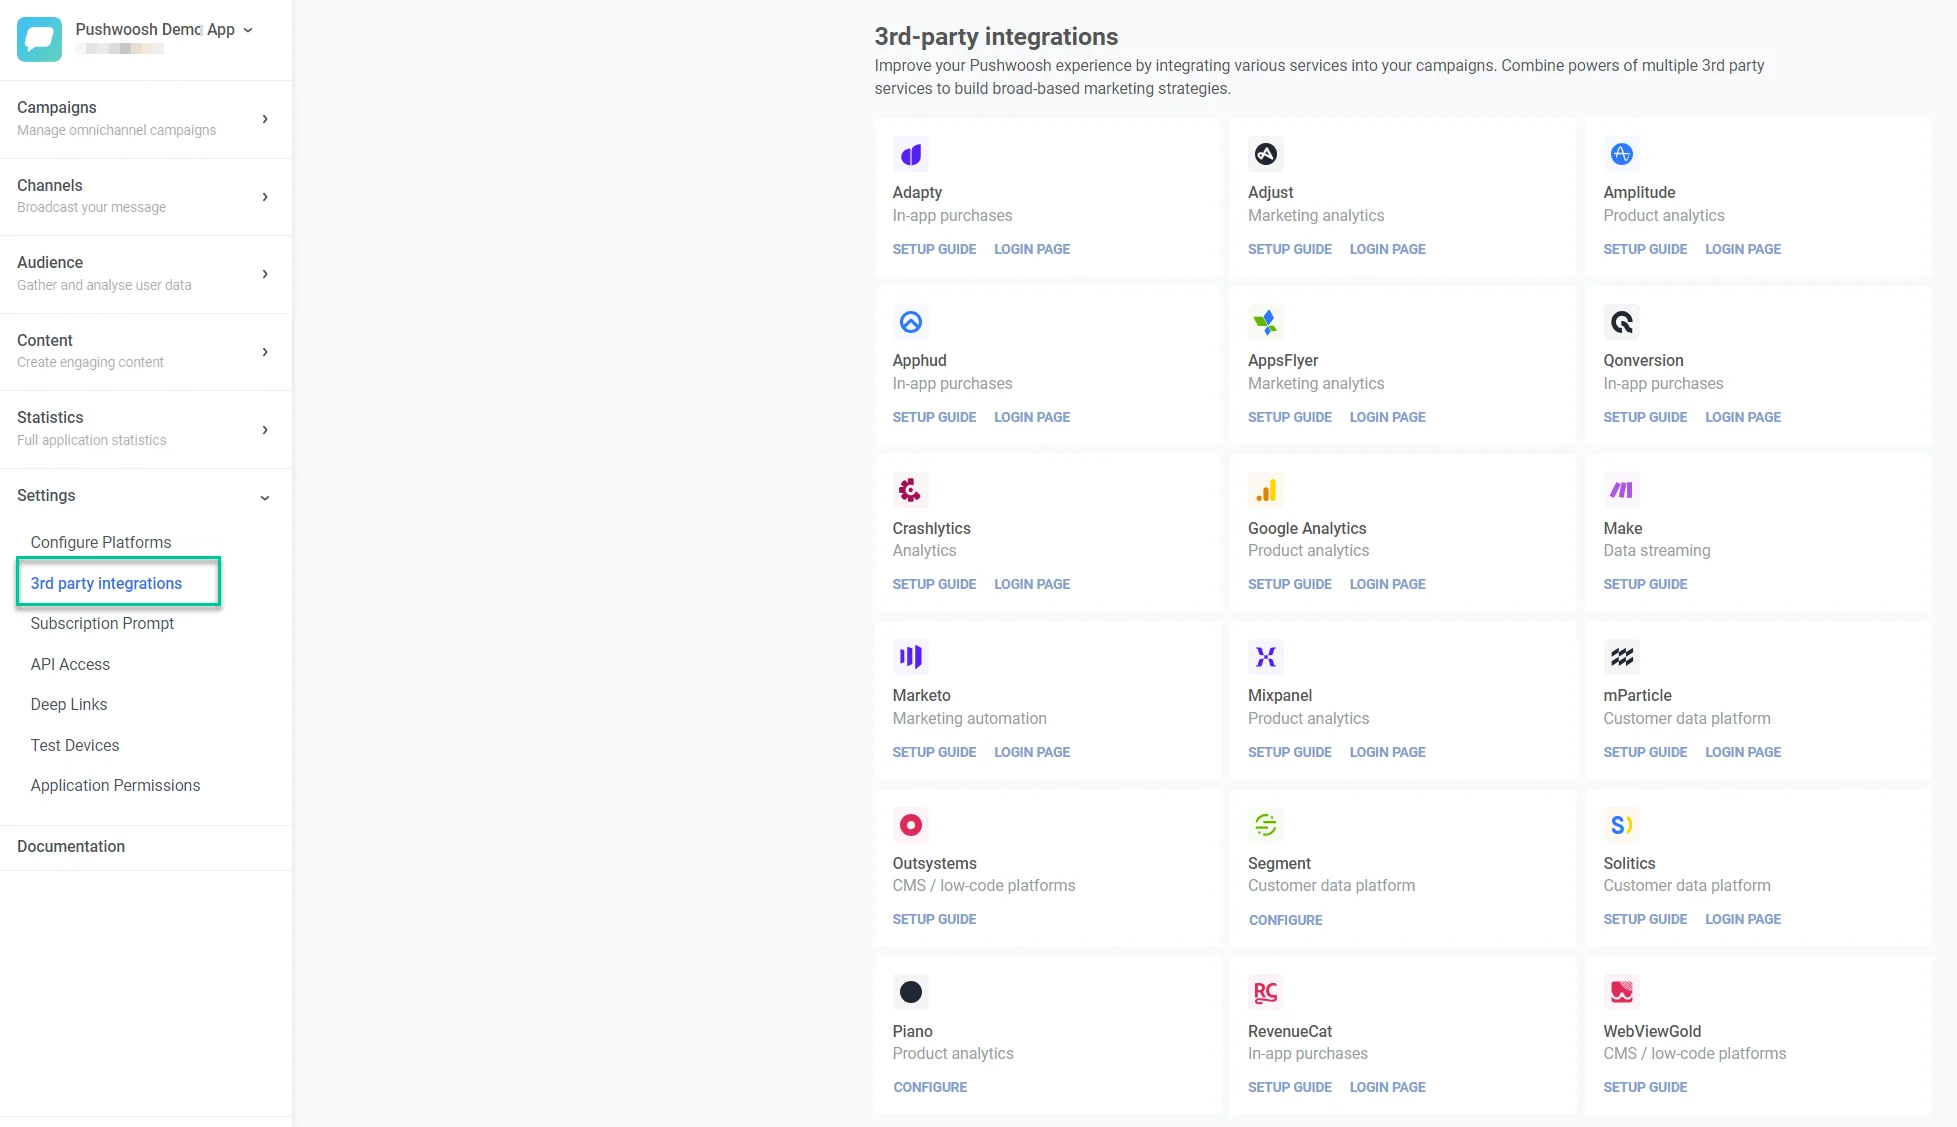This screenshot has height=1127, width=1957.
Task: Select the API Access sidebar entry
Action: 70,664
